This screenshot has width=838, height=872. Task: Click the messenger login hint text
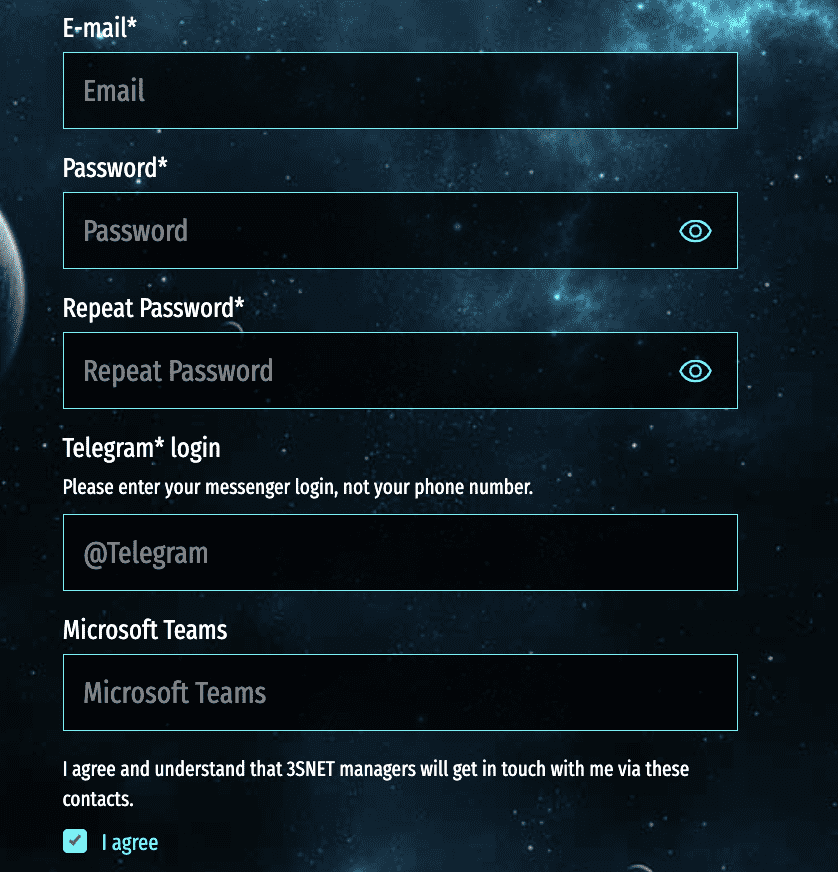pyautogui.click(x=297, y=487)
